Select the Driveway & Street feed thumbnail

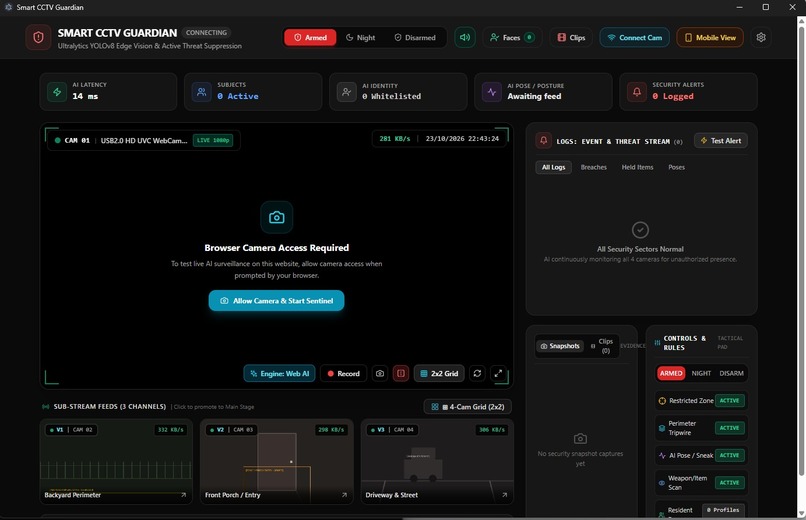coord(437,461)
